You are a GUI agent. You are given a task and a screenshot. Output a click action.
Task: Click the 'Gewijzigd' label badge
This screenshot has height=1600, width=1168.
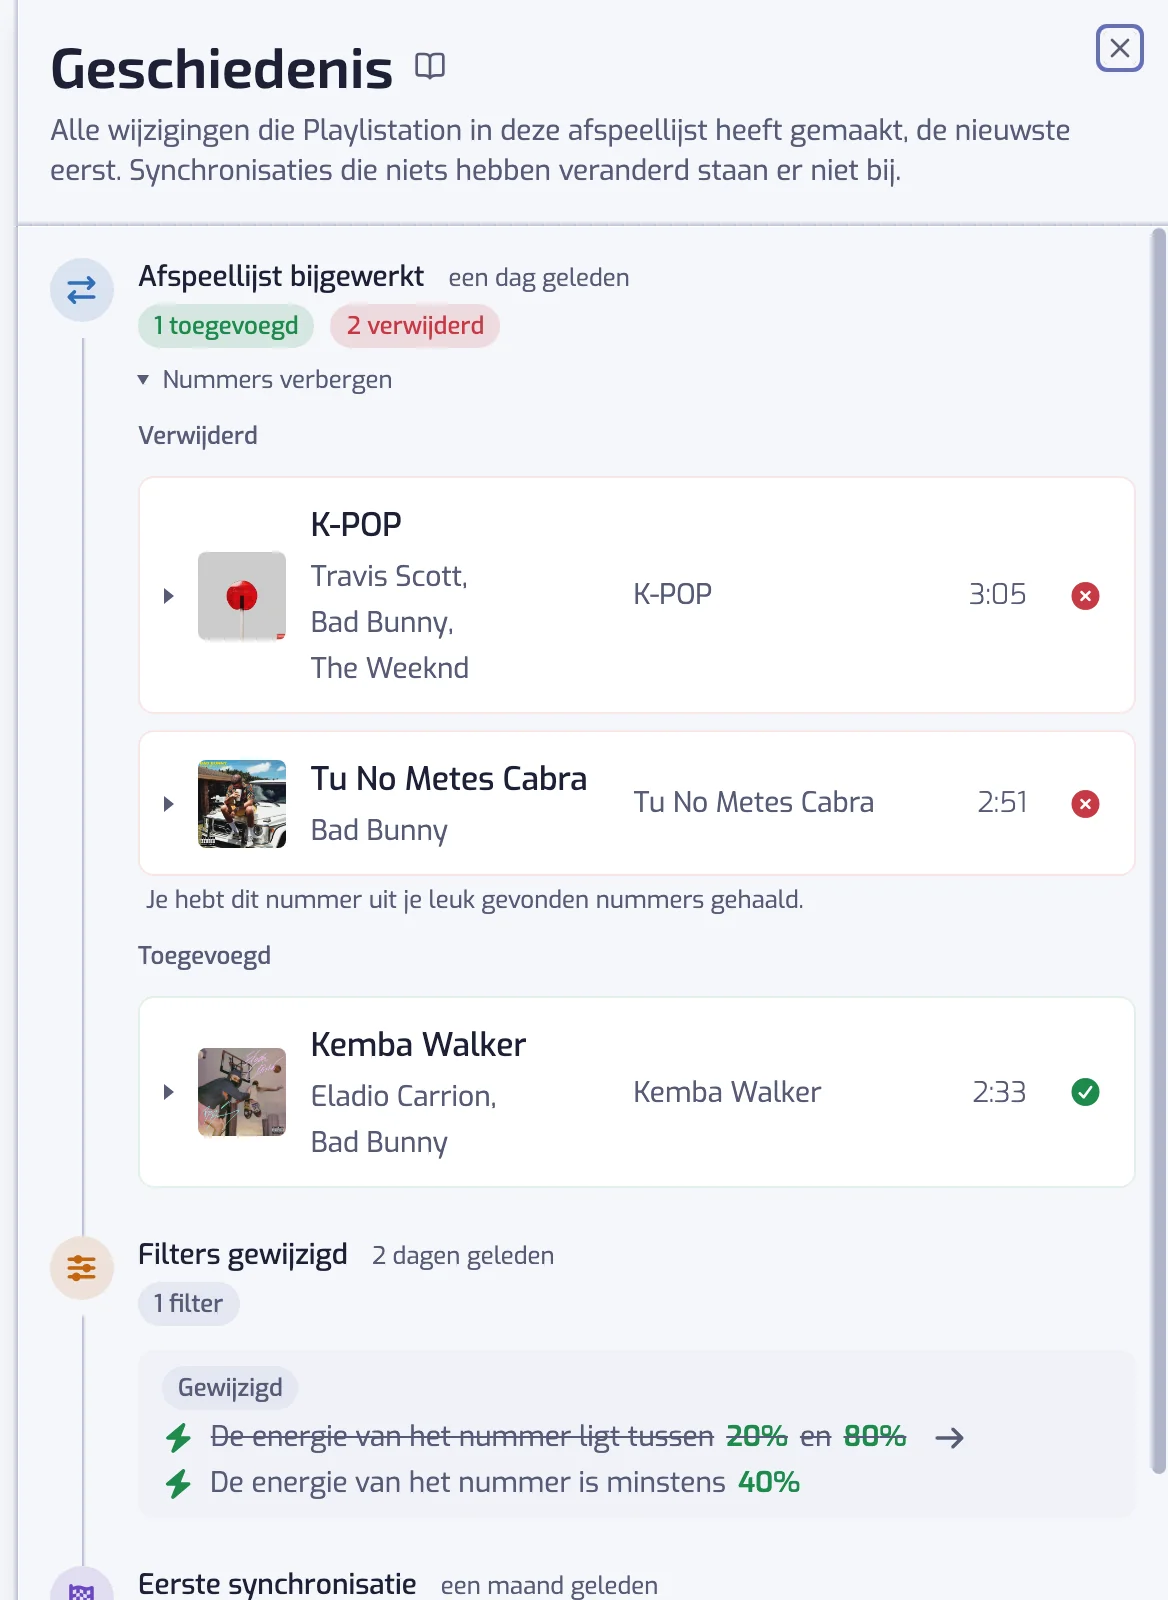click(x=230, y=1388)
